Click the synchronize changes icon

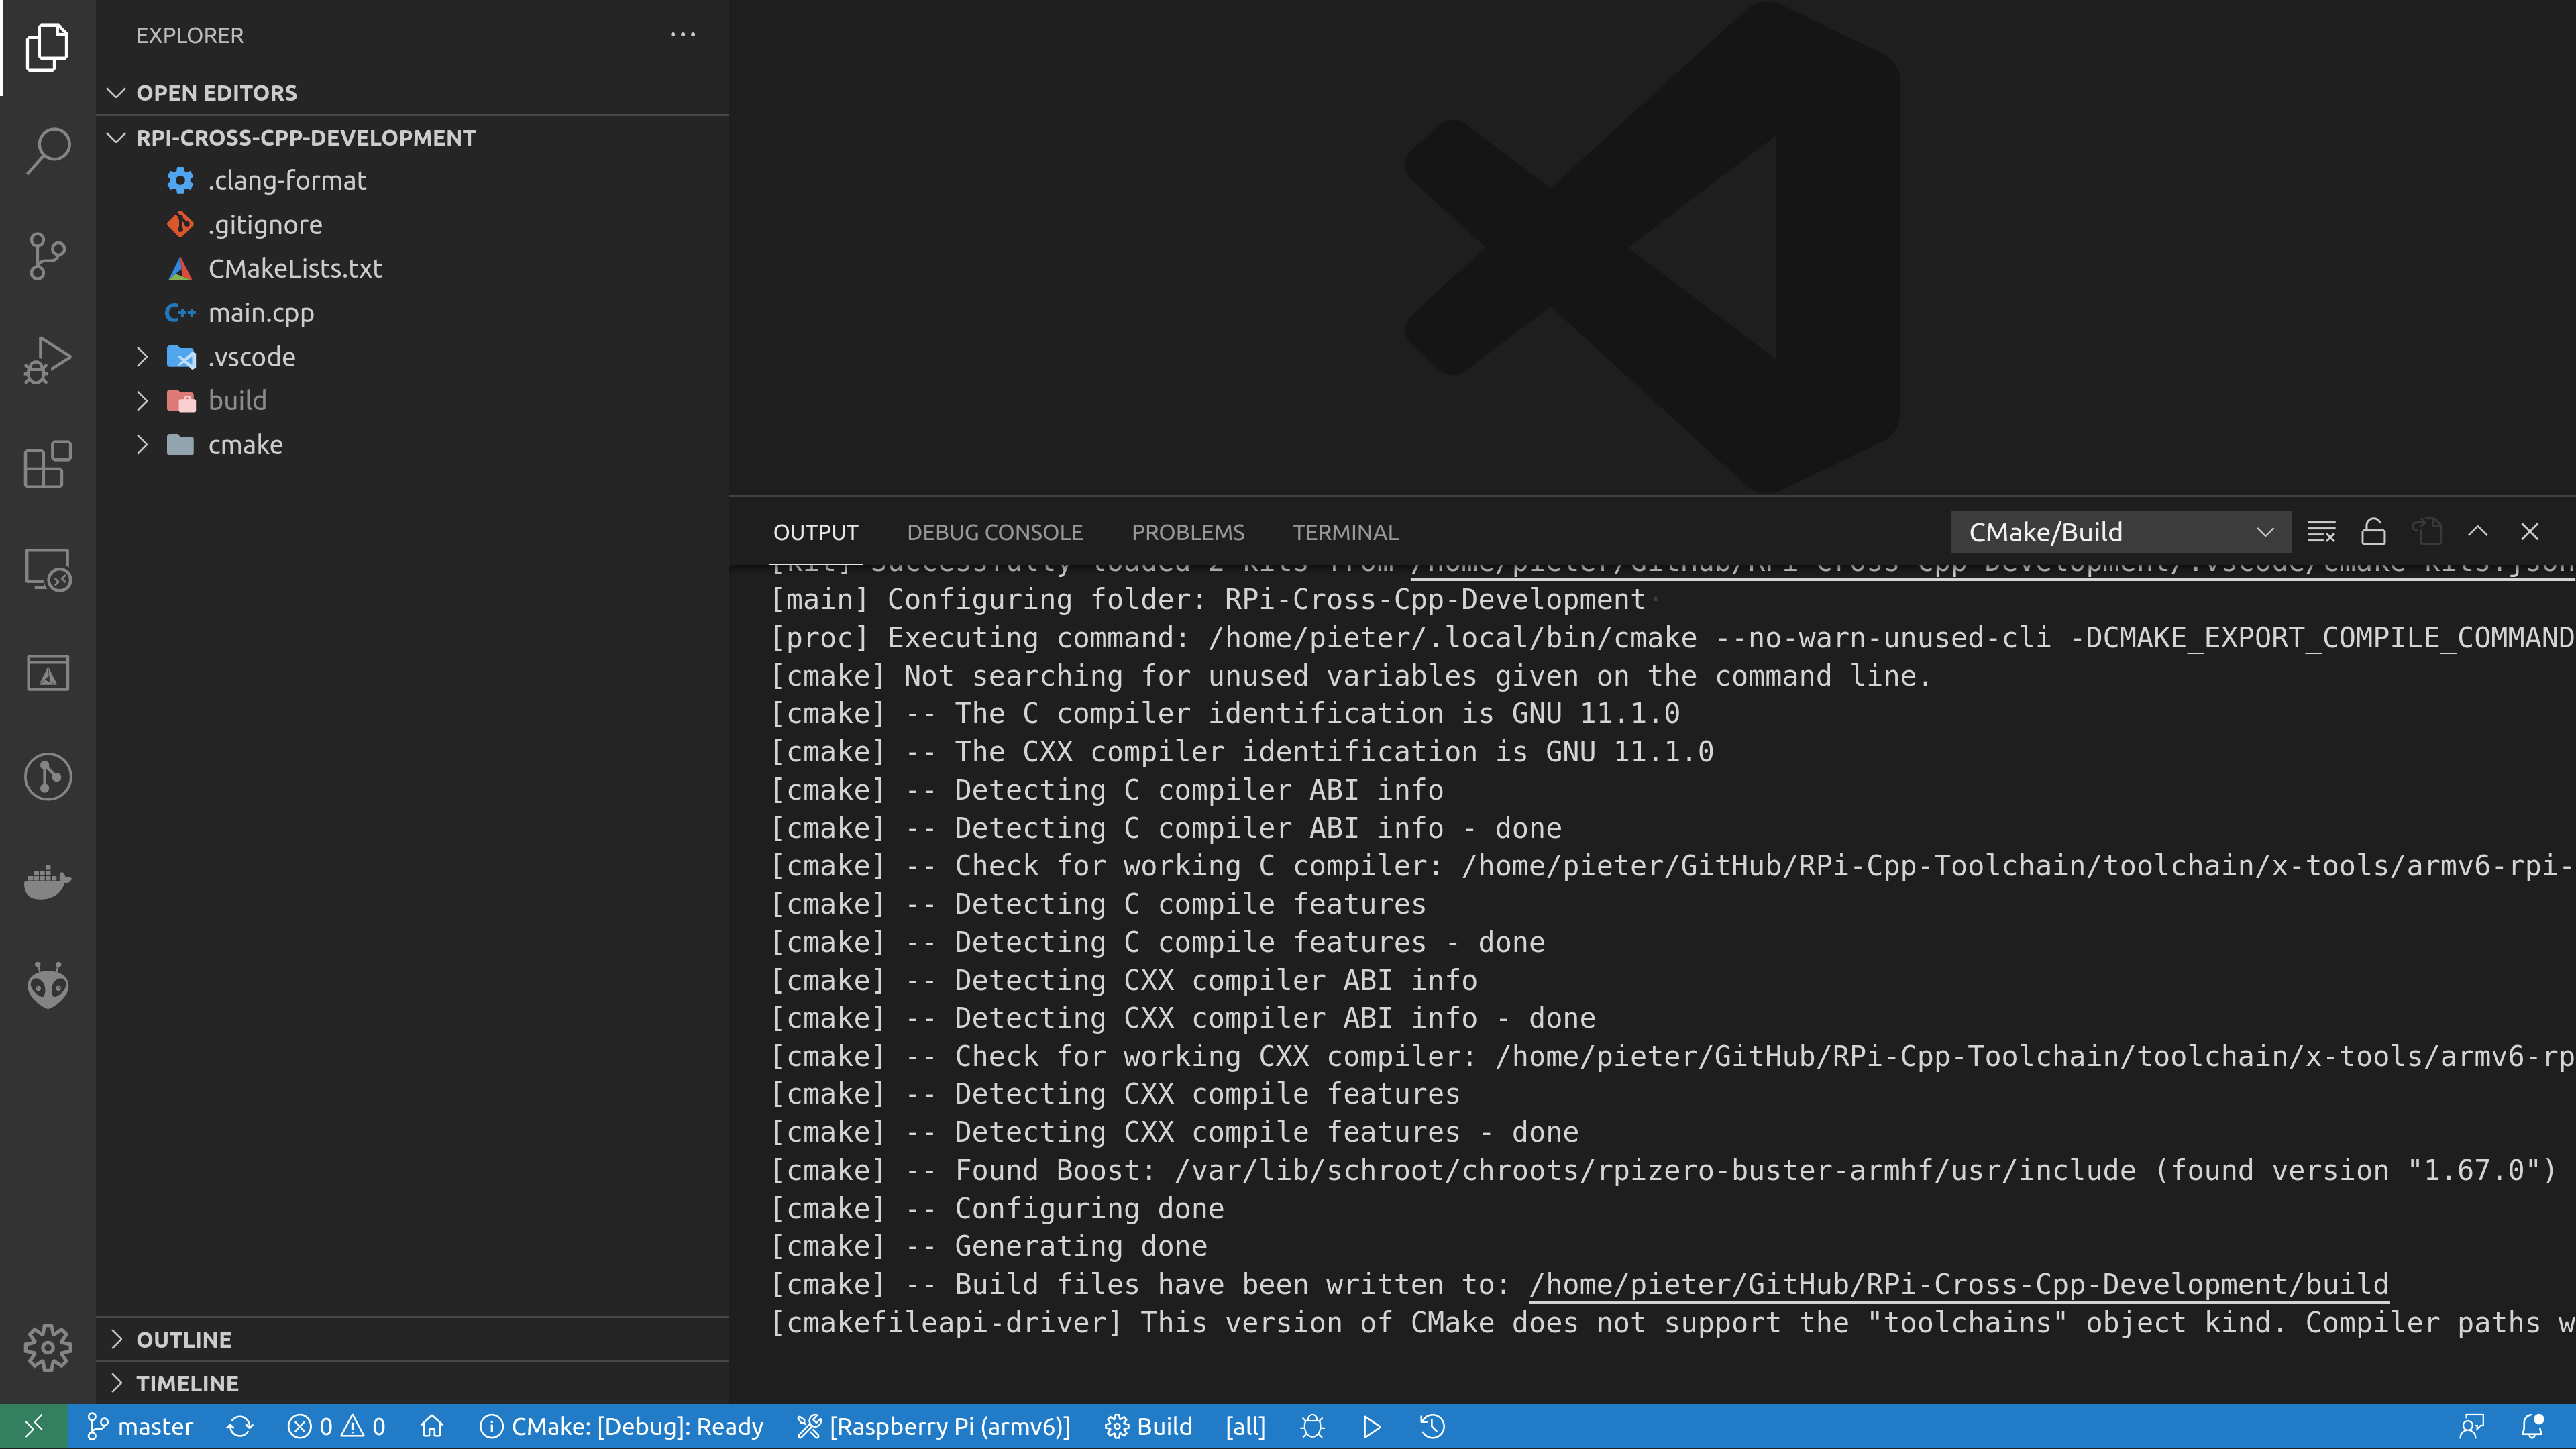click(240, 1426)
